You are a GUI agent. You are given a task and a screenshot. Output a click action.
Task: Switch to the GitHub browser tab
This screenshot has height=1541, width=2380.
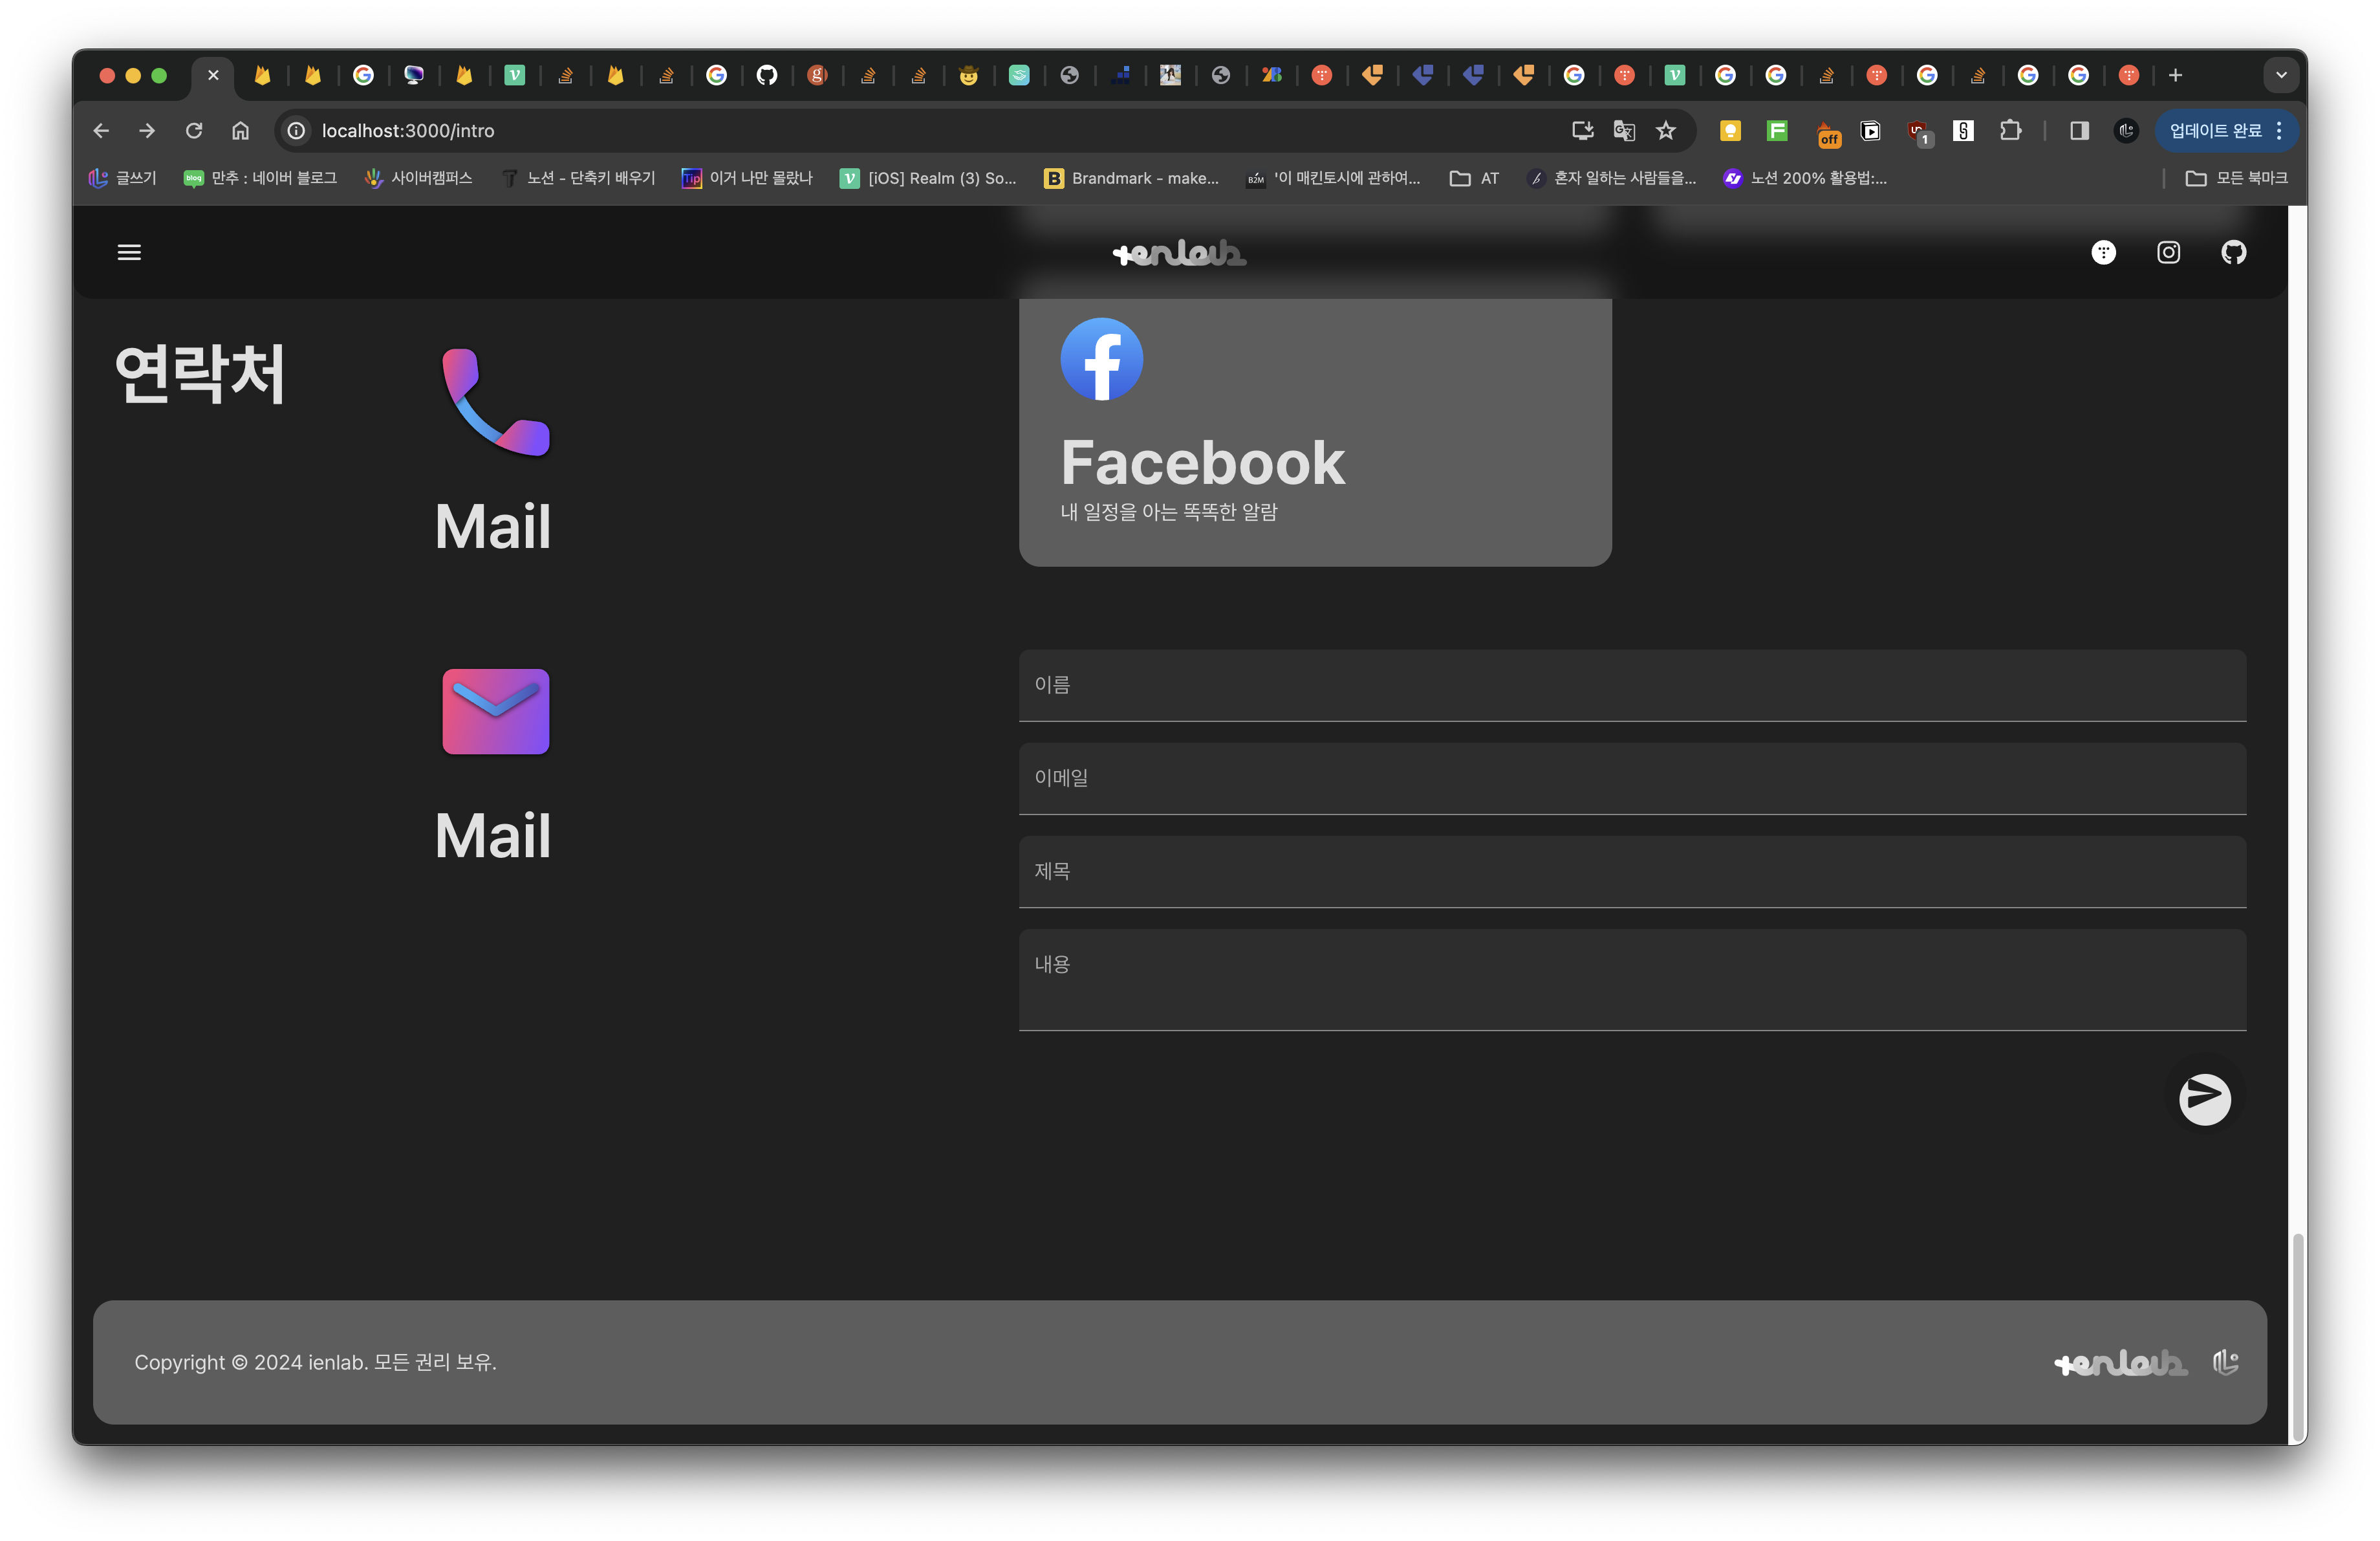pos(767,75)
